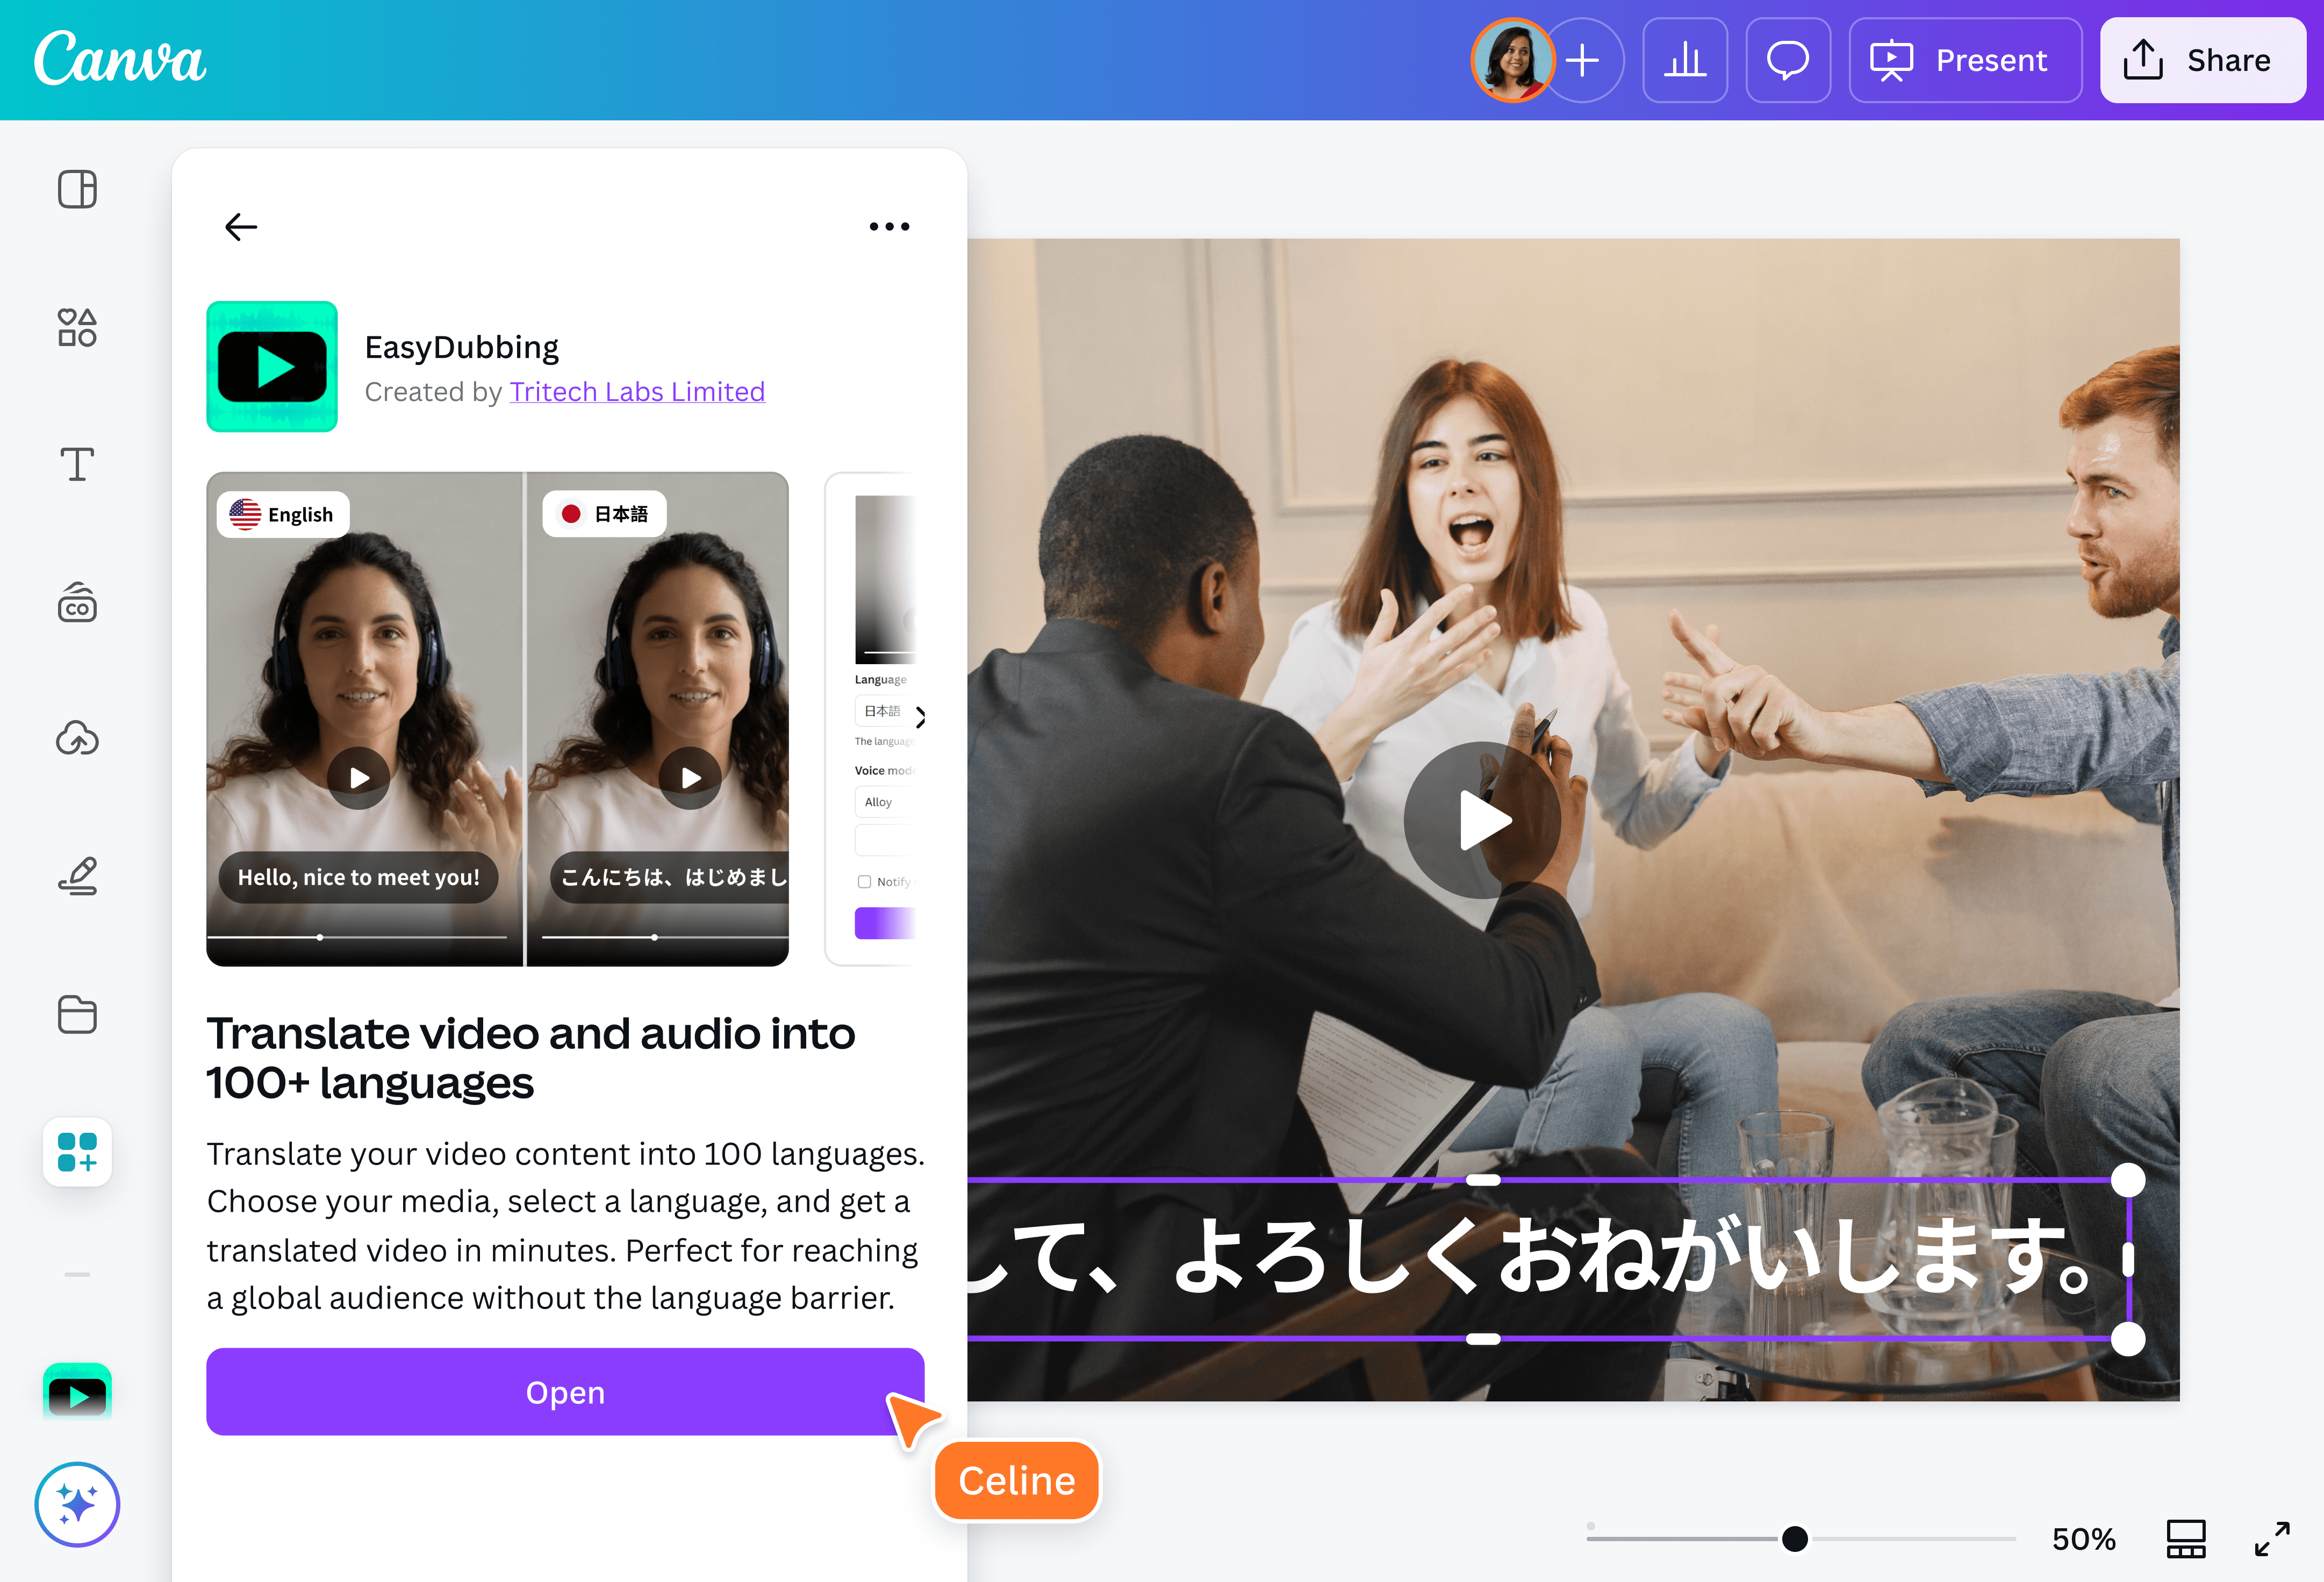Screen dimensions: 2324x1582
Task: Click the Magic assistant sparkle button
Action: tap(77, 1504)
